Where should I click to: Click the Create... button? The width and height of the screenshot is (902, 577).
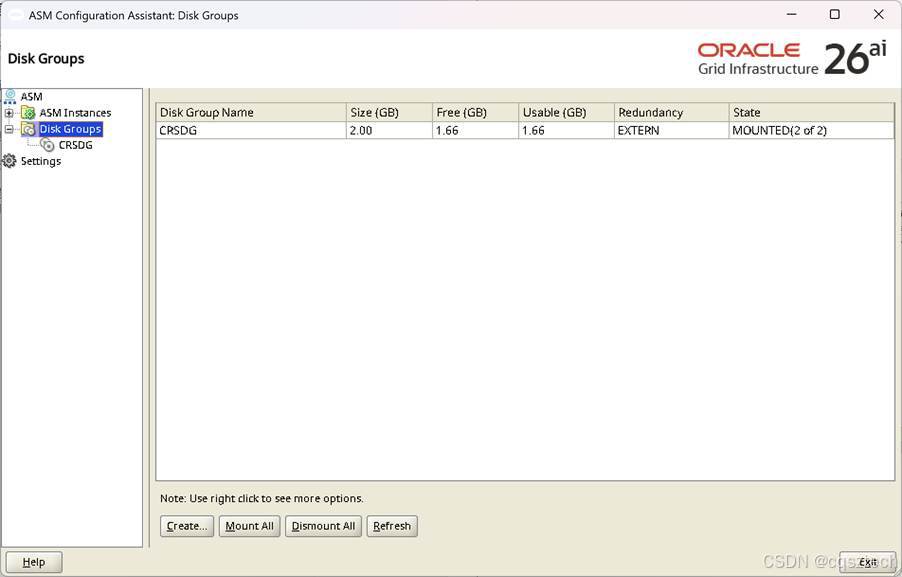(x=187, y=526)
